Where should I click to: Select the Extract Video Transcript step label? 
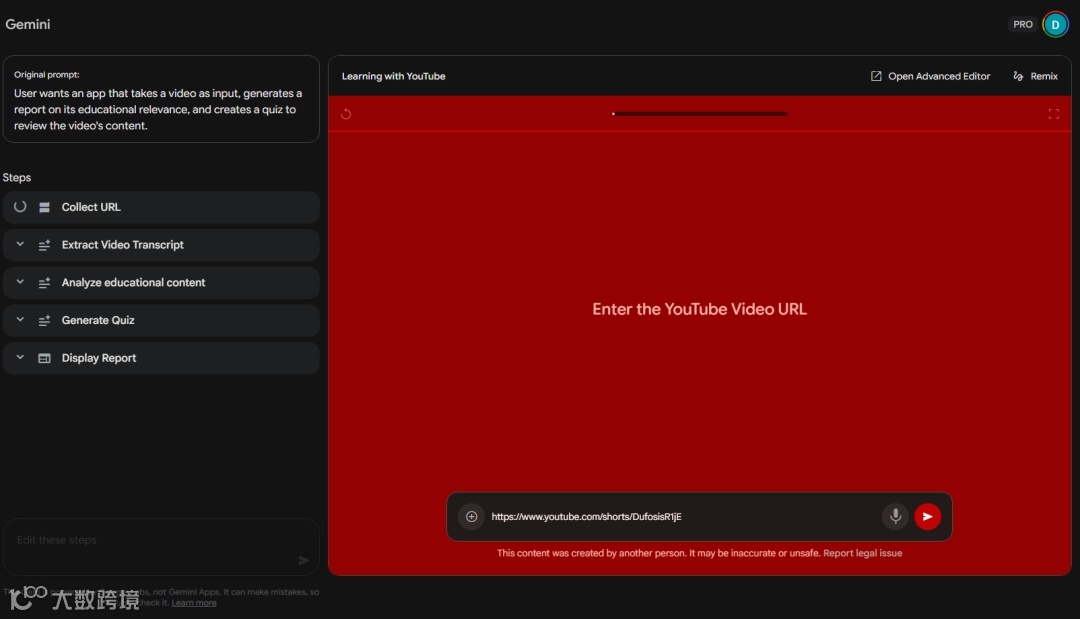pos(123,245)
